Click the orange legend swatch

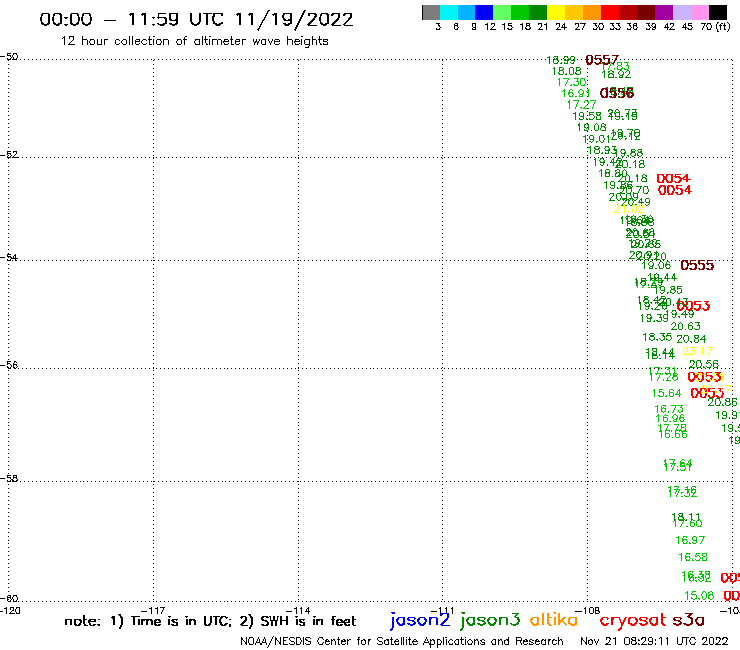pos(592,12)
